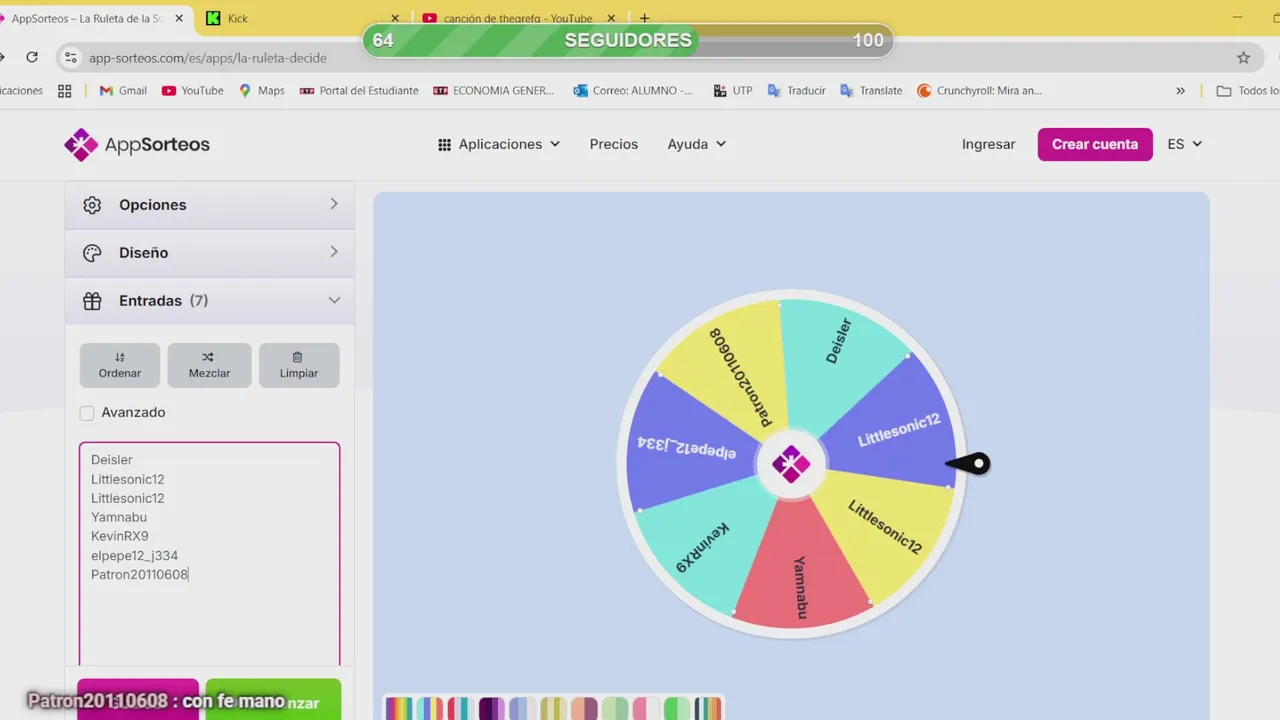Viewport: 1280px width, 720px height.
Task: Open a new browser tab
Action: [644, 18]
